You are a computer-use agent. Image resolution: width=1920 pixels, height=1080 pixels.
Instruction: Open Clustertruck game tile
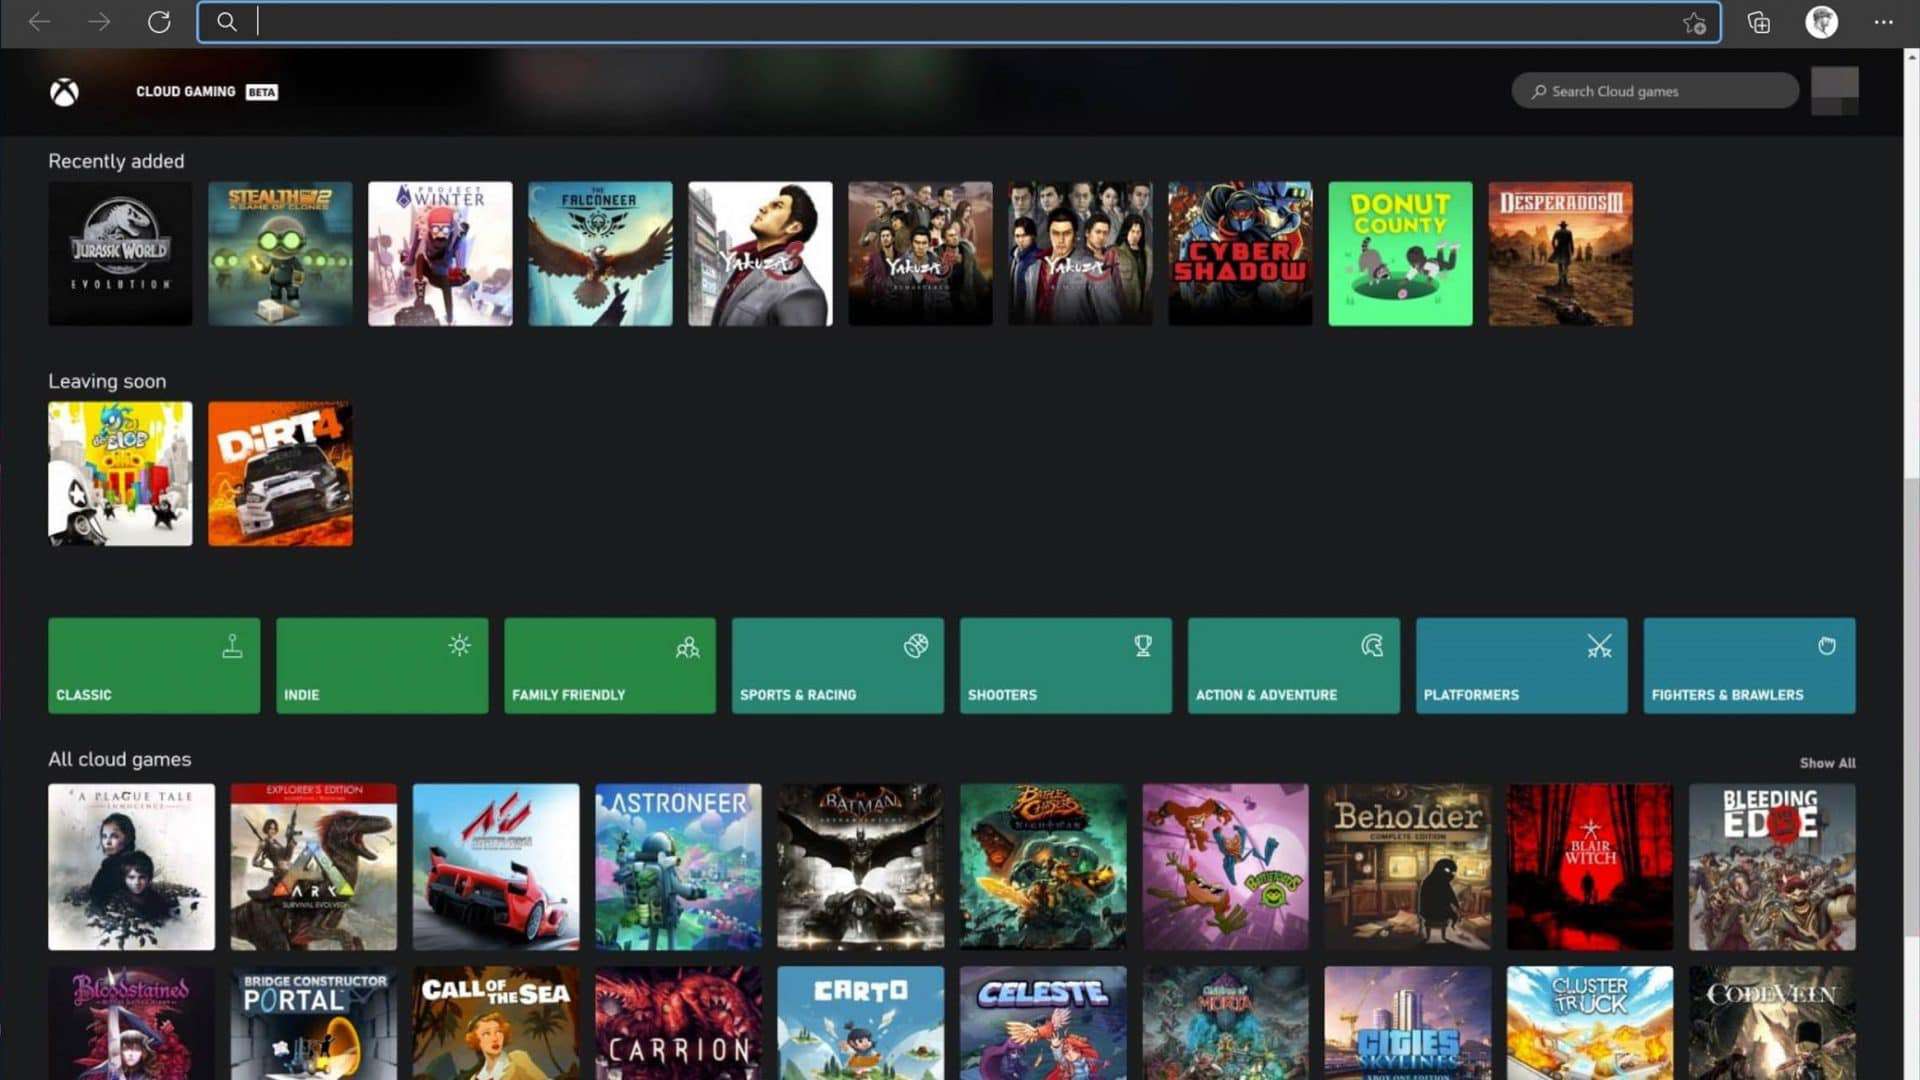pyautogui.click(x=1590, y=1023)
